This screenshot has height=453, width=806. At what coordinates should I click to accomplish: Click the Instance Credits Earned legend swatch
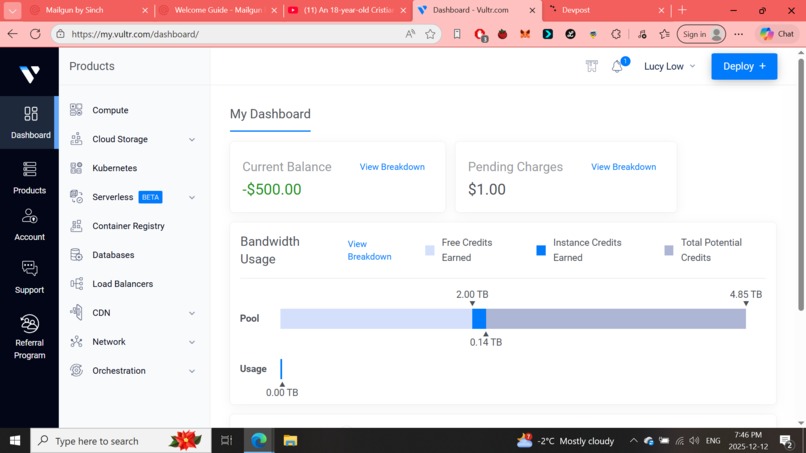[541, 250]
